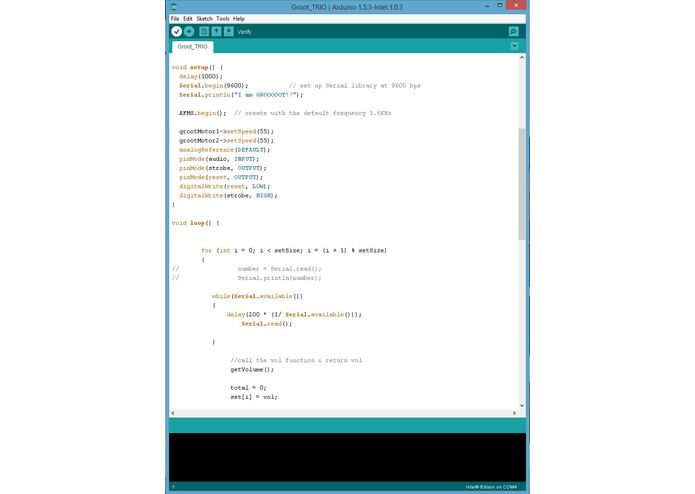Click the scroll down arrow
Viewport: 695px width, 494px height.
(522, 405)
